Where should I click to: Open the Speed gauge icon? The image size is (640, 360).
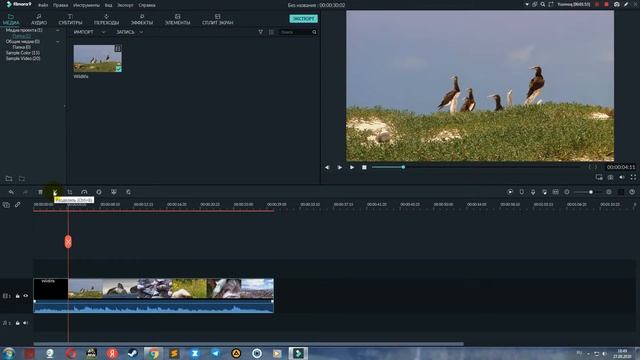[84, 192]
